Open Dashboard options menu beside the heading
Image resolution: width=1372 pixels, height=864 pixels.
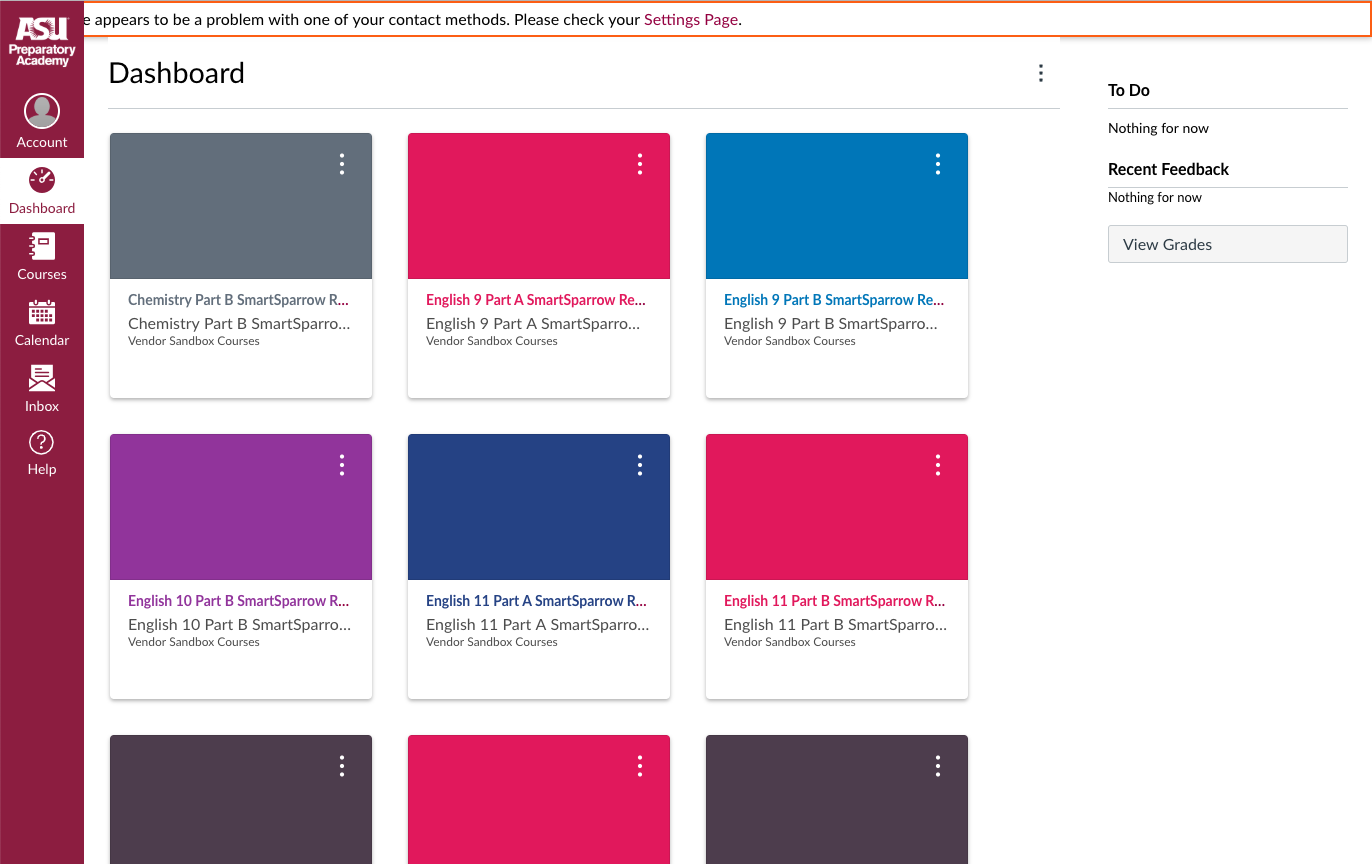coord(1041,73)
